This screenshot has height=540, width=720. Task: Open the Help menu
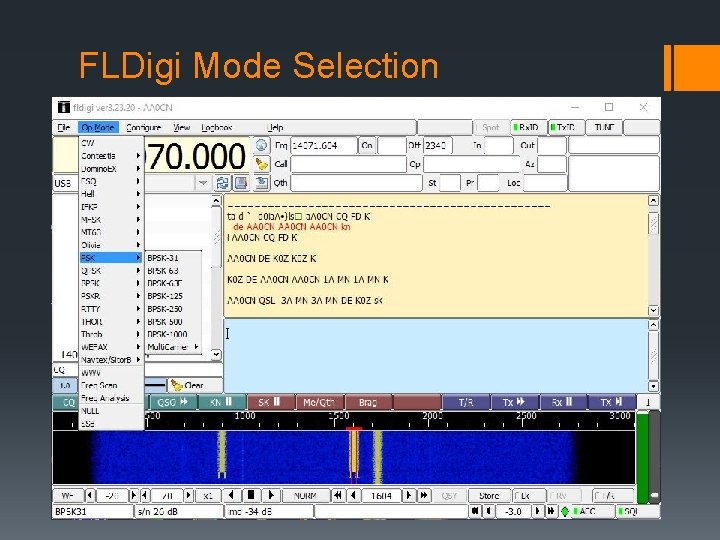click(x=275, y=128)
